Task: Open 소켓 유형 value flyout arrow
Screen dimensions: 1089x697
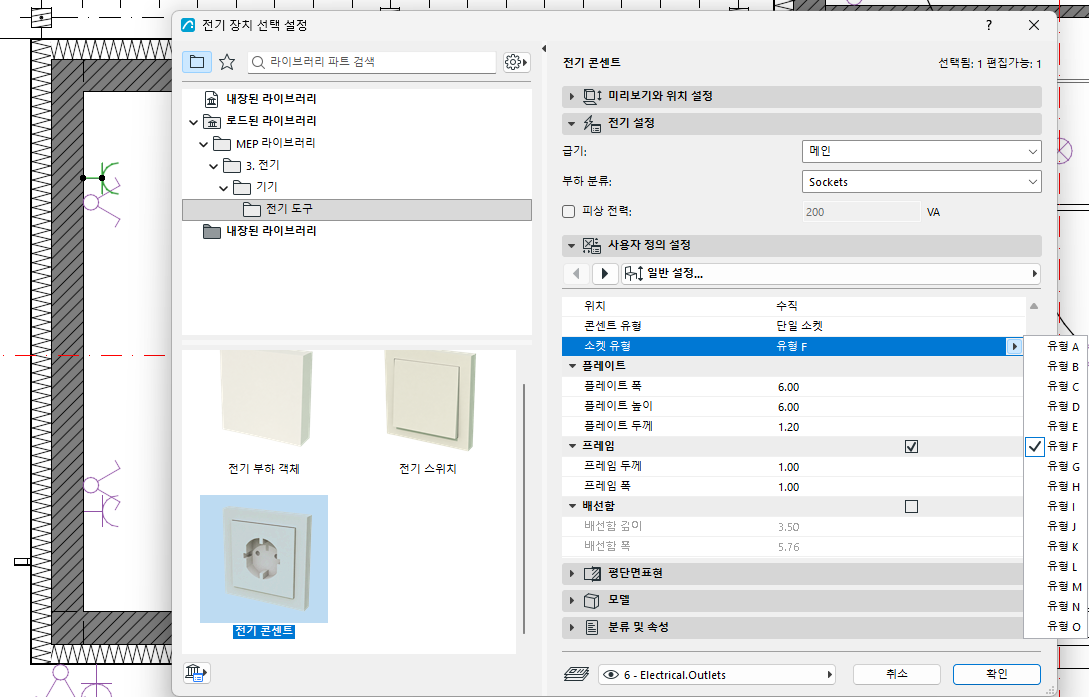Action: click(x=1014, y=346)
